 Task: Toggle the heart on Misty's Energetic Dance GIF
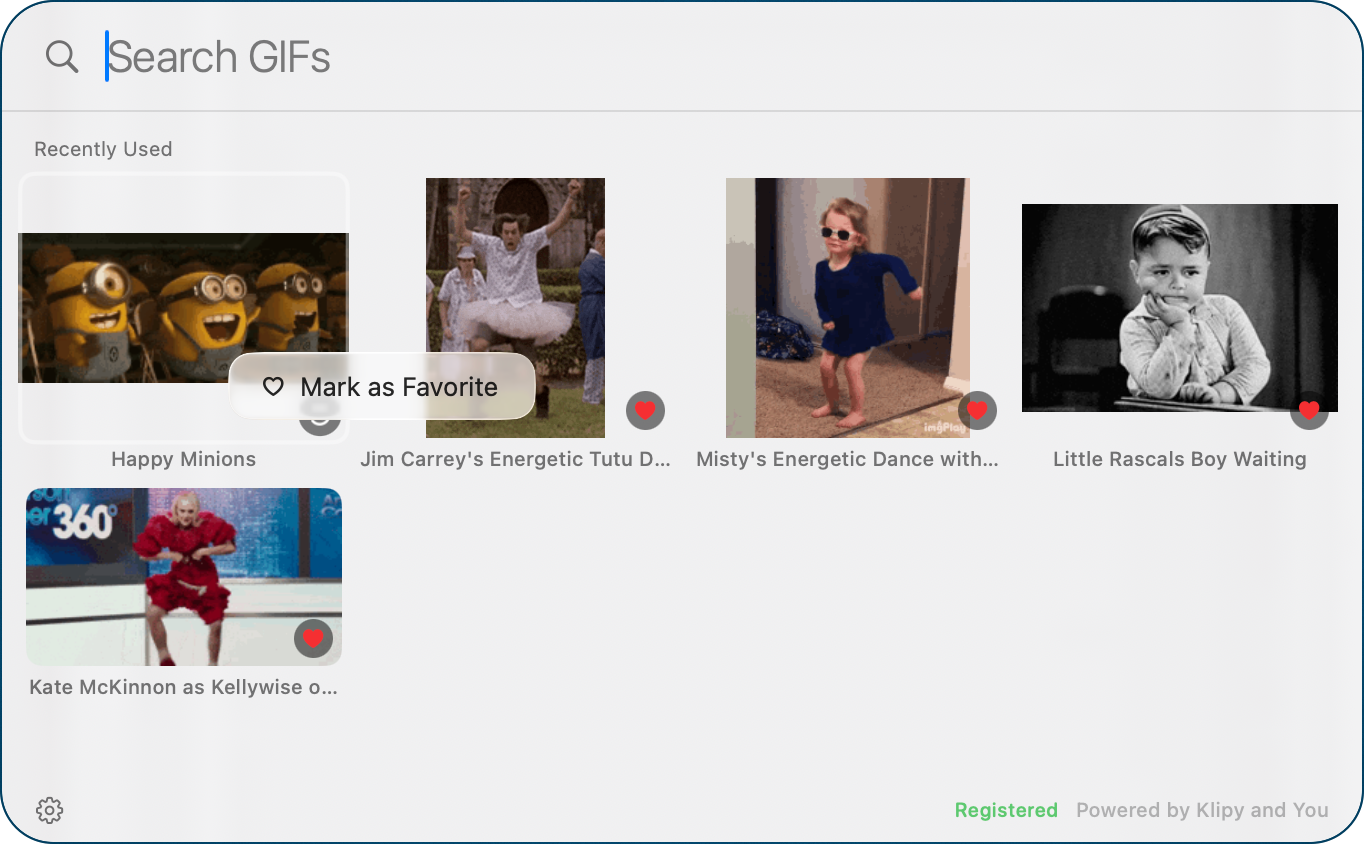point(978,410)
